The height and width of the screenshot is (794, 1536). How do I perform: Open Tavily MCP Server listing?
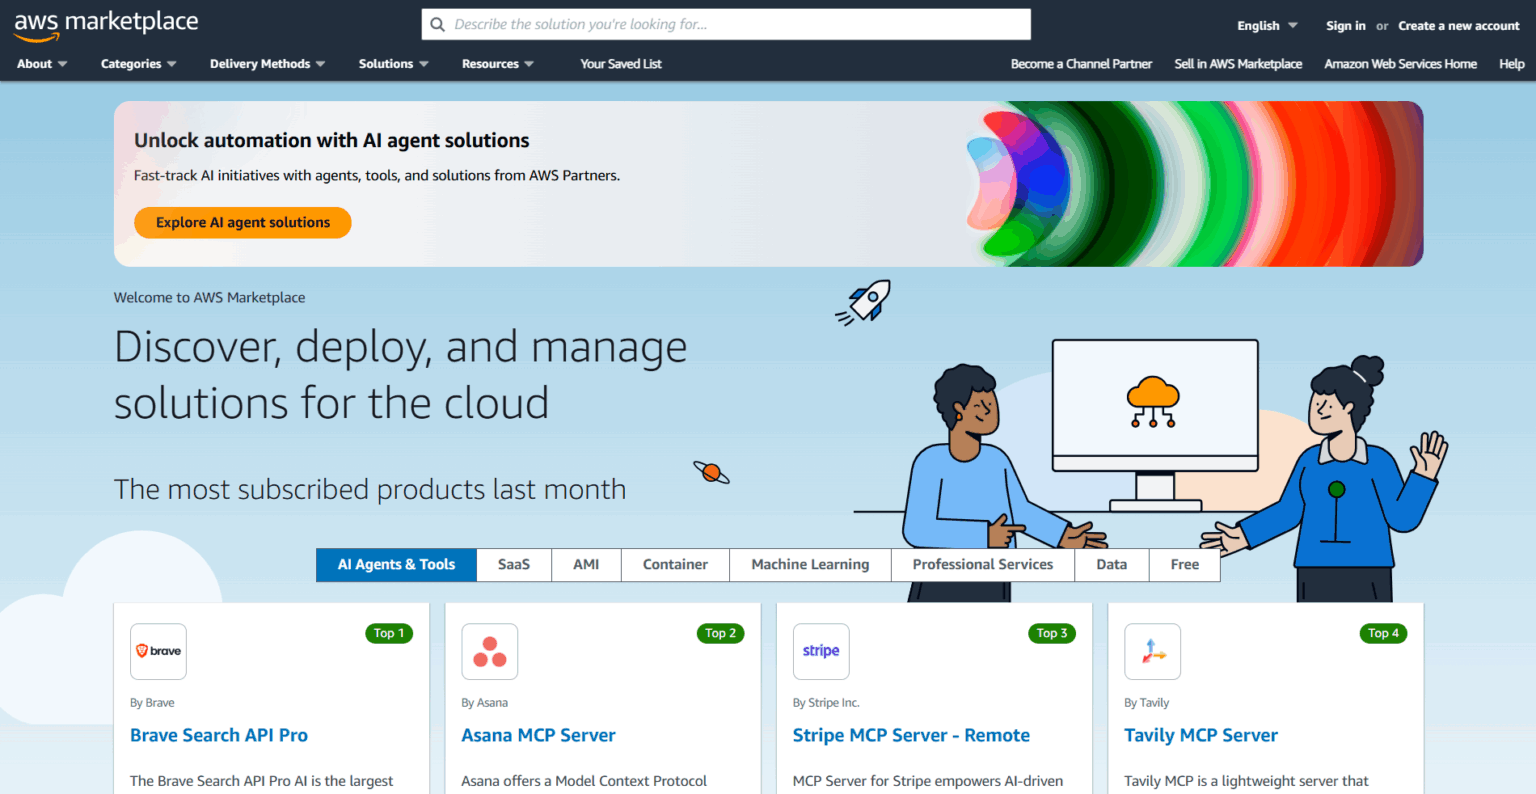[x=1201, y=735]
